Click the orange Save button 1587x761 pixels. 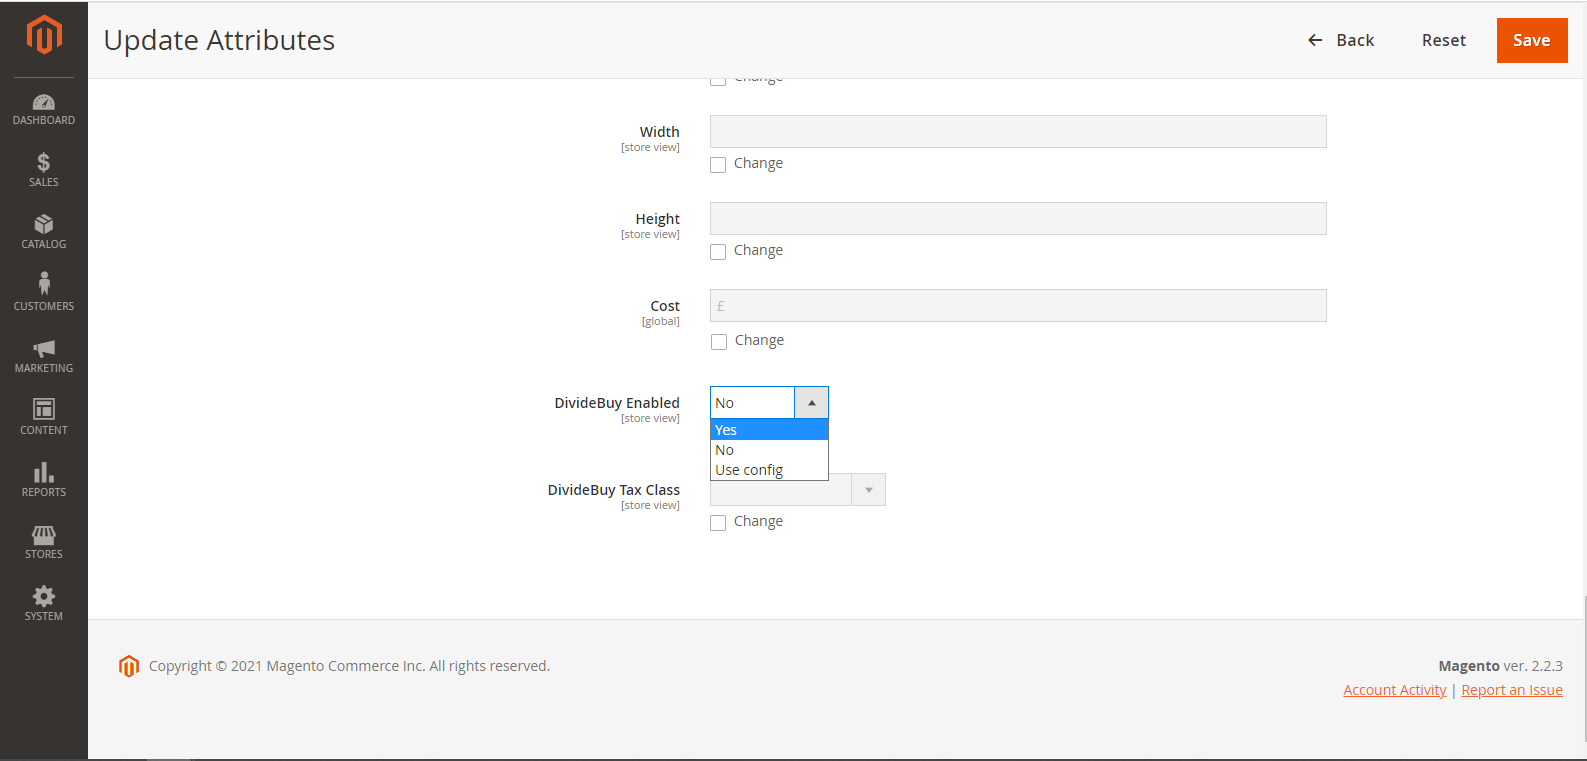click(x=1531, y=40)
